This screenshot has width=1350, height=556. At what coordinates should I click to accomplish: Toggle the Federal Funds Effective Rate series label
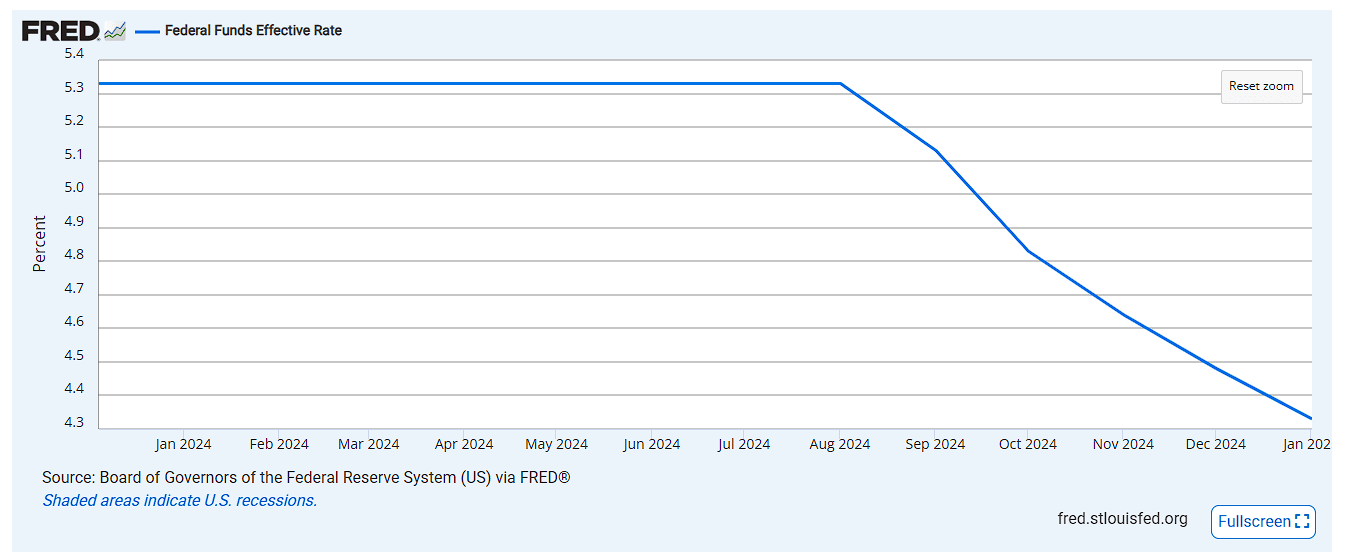(x=253, y=31)
